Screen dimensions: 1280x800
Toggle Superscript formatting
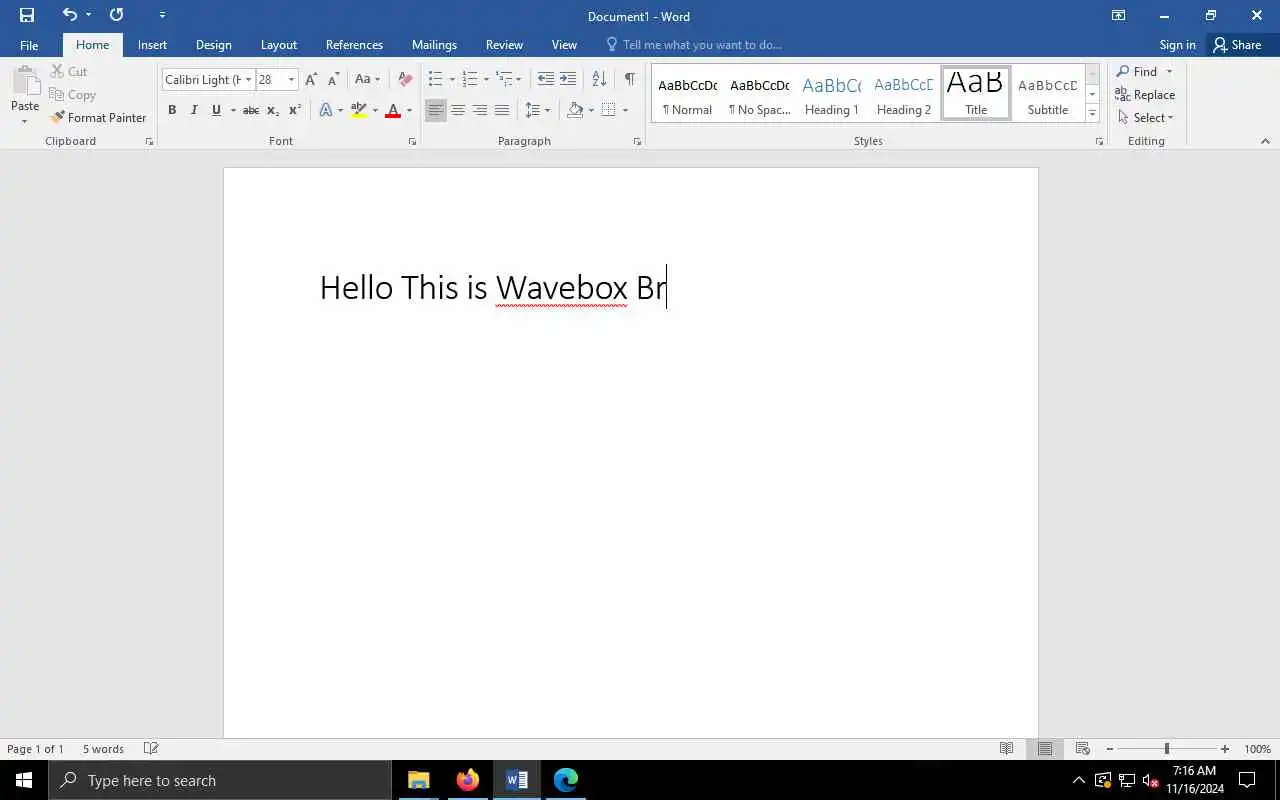(295, 110)
